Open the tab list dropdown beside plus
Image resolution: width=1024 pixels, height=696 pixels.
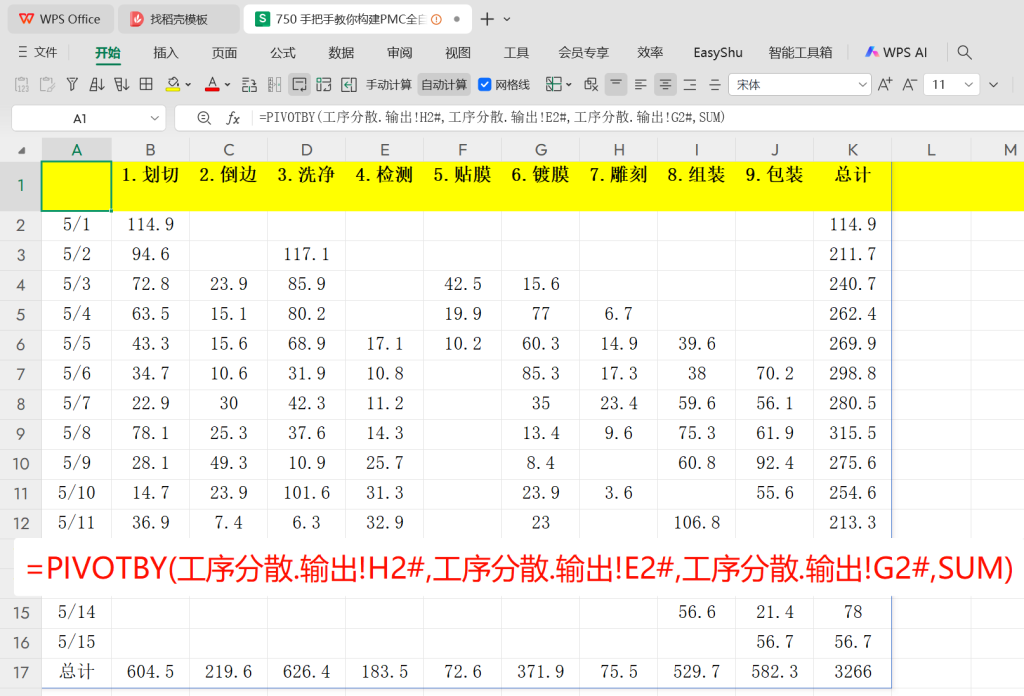click(507, 20)
